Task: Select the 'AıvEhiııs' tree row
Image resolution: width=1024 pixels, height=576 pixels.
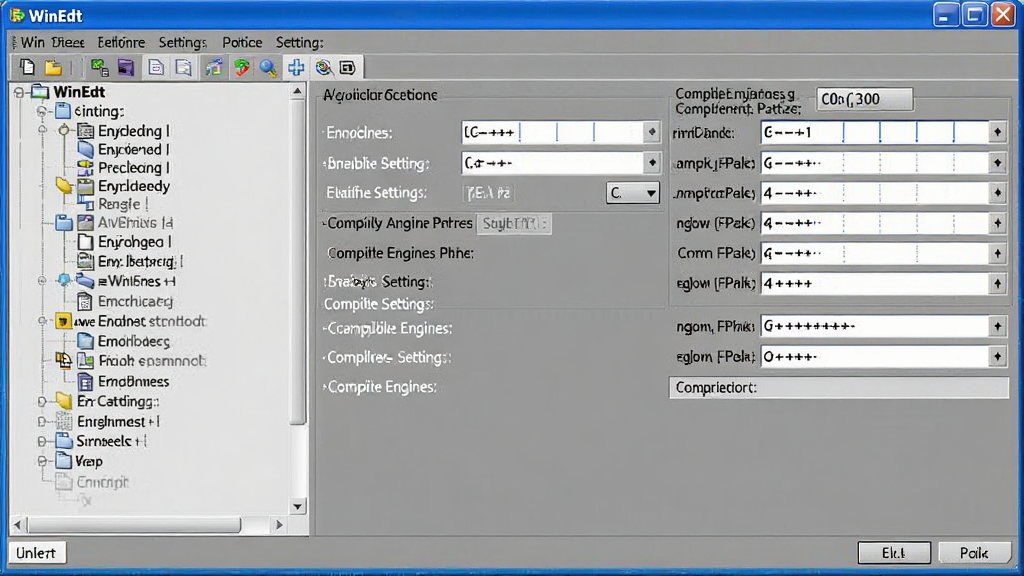Action: tap(136, 223)
